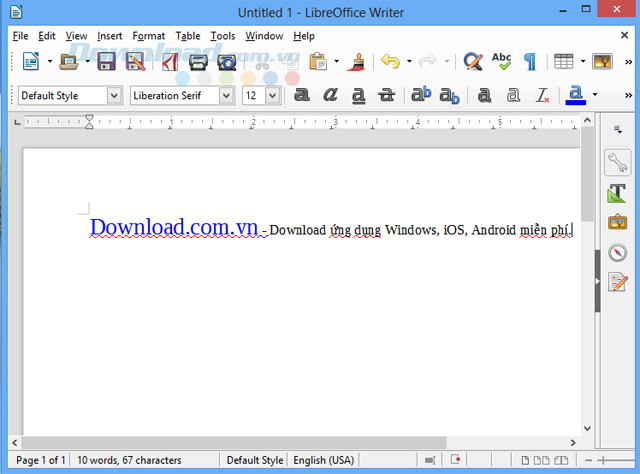Click the vertical scrollbar down arrow
Screen dimensions: 640x474
tap(587, 429)
